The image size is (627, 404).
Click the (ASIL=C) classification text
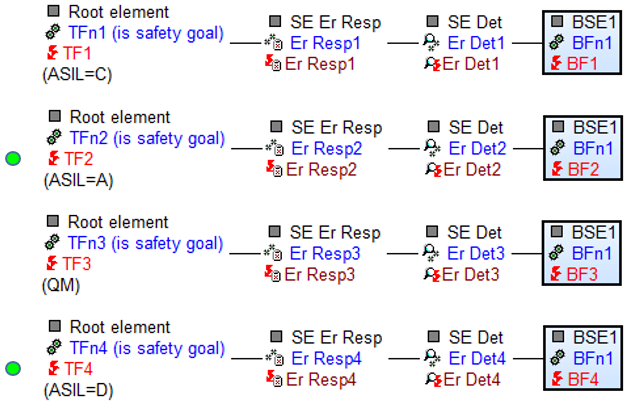[78, 74]
